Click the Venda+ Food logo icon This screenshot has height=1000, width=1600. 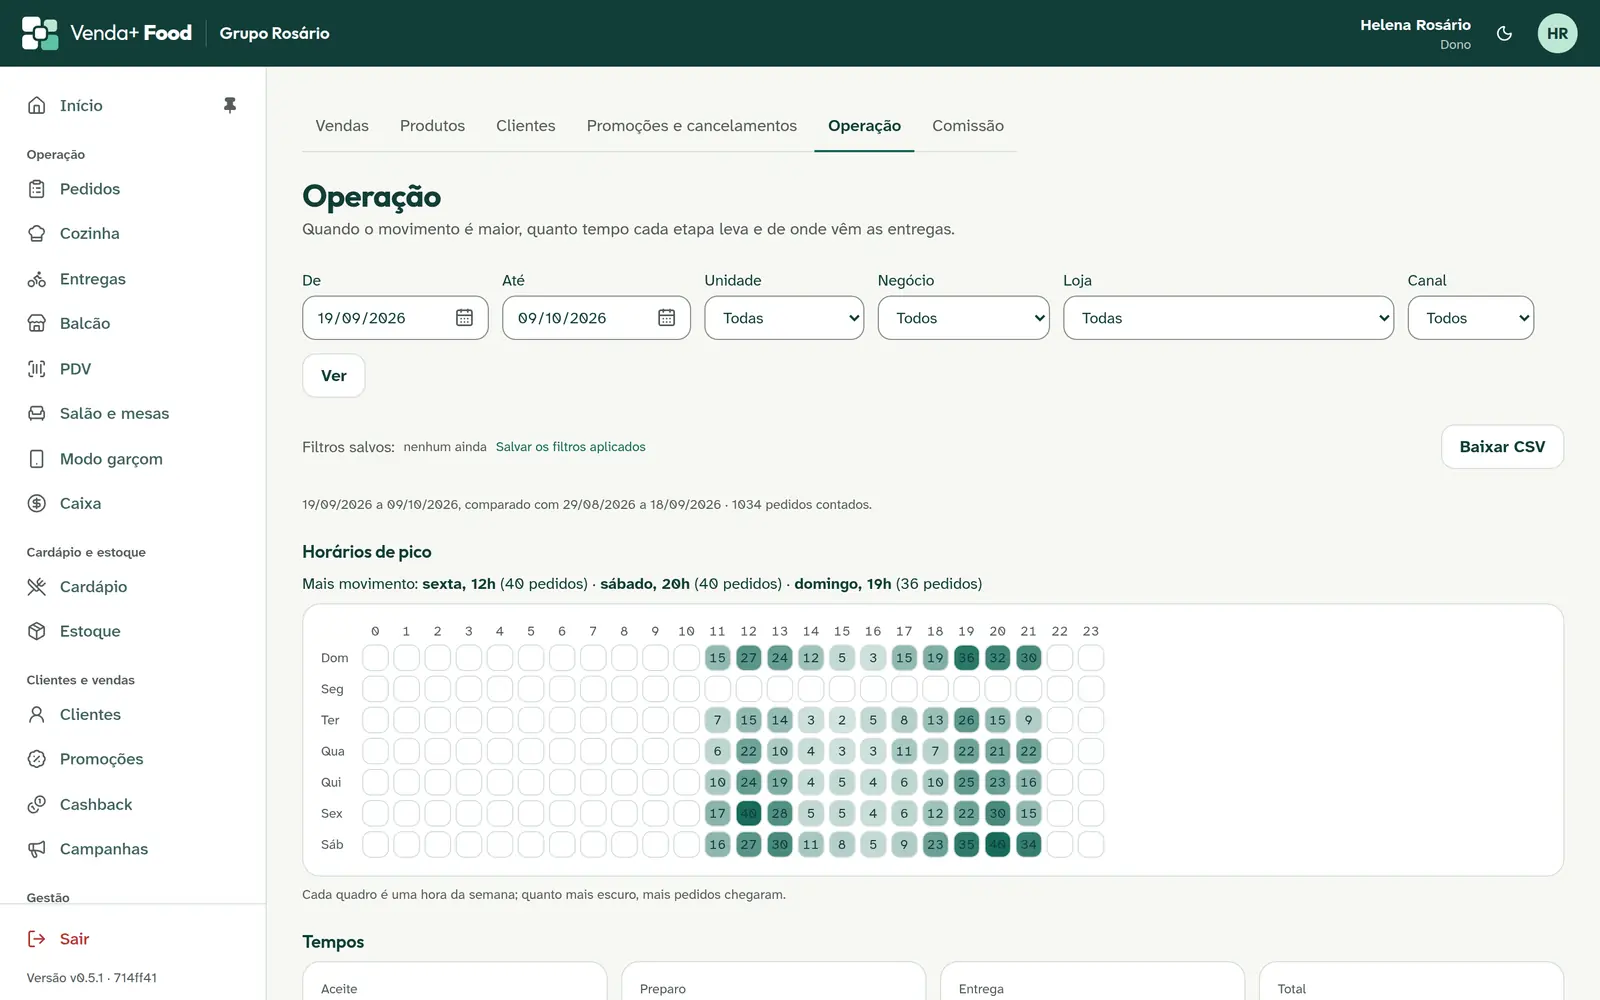[40, 33]
